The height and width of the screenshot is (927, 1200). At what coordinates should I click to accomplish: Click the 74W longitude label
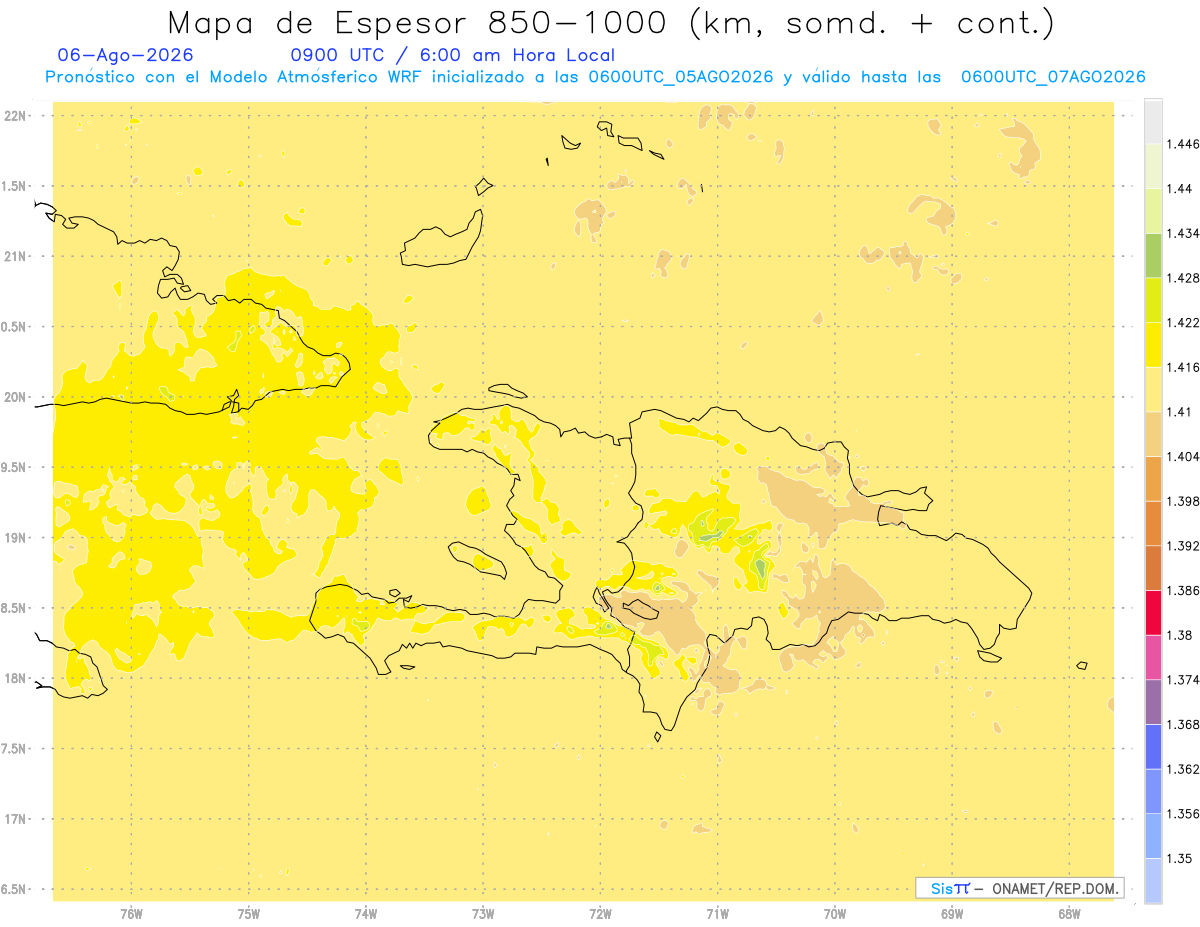tap(366, 914)
